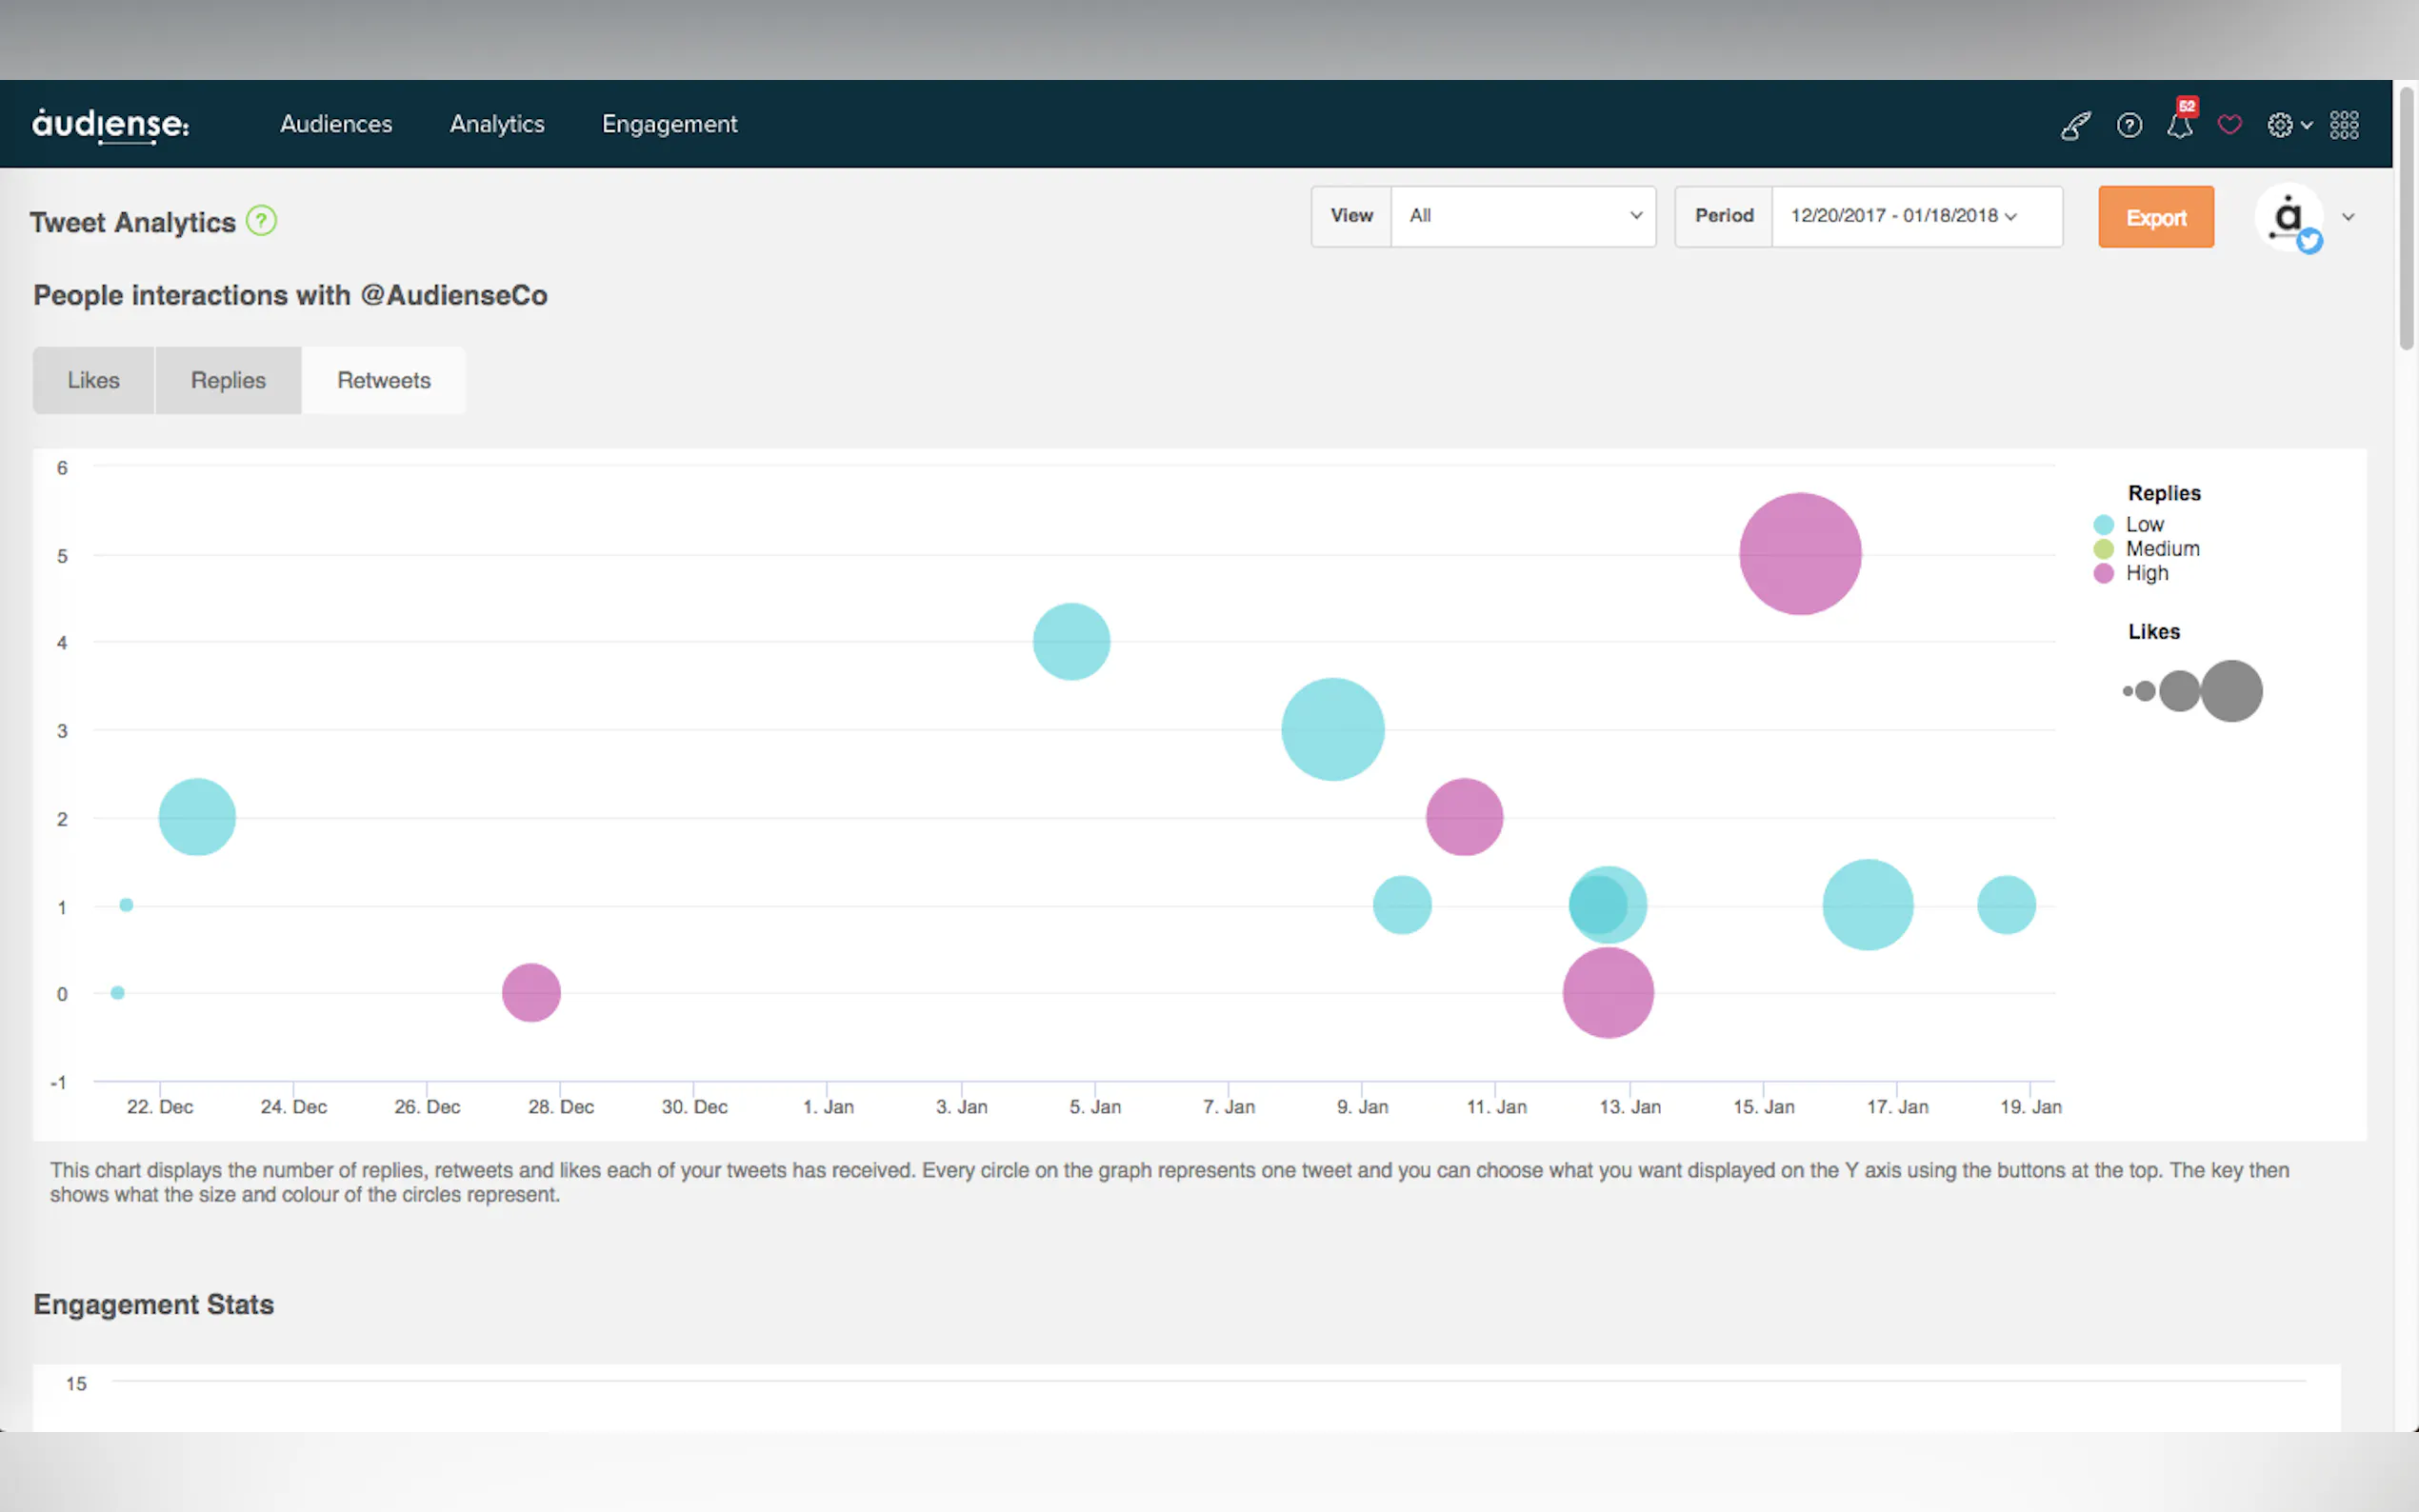Switch to the Likes tab
Screen dimensions: 2419x1512
(93, 380)
